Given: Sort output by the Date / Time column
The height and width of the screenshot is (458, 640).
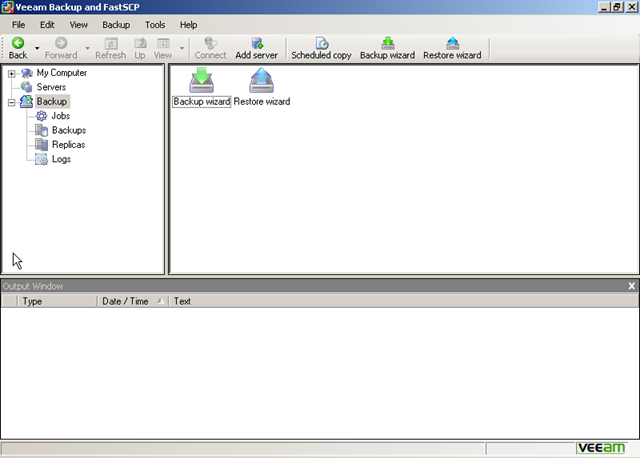Looking at the screenshot, I should point(125,301).
